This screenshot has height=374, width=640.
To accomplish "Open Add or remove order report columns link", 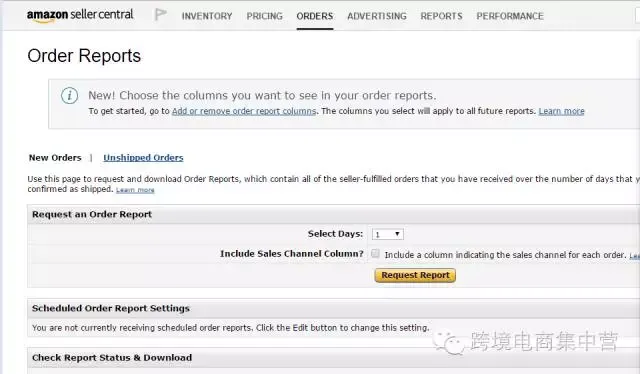I will 244,111.
